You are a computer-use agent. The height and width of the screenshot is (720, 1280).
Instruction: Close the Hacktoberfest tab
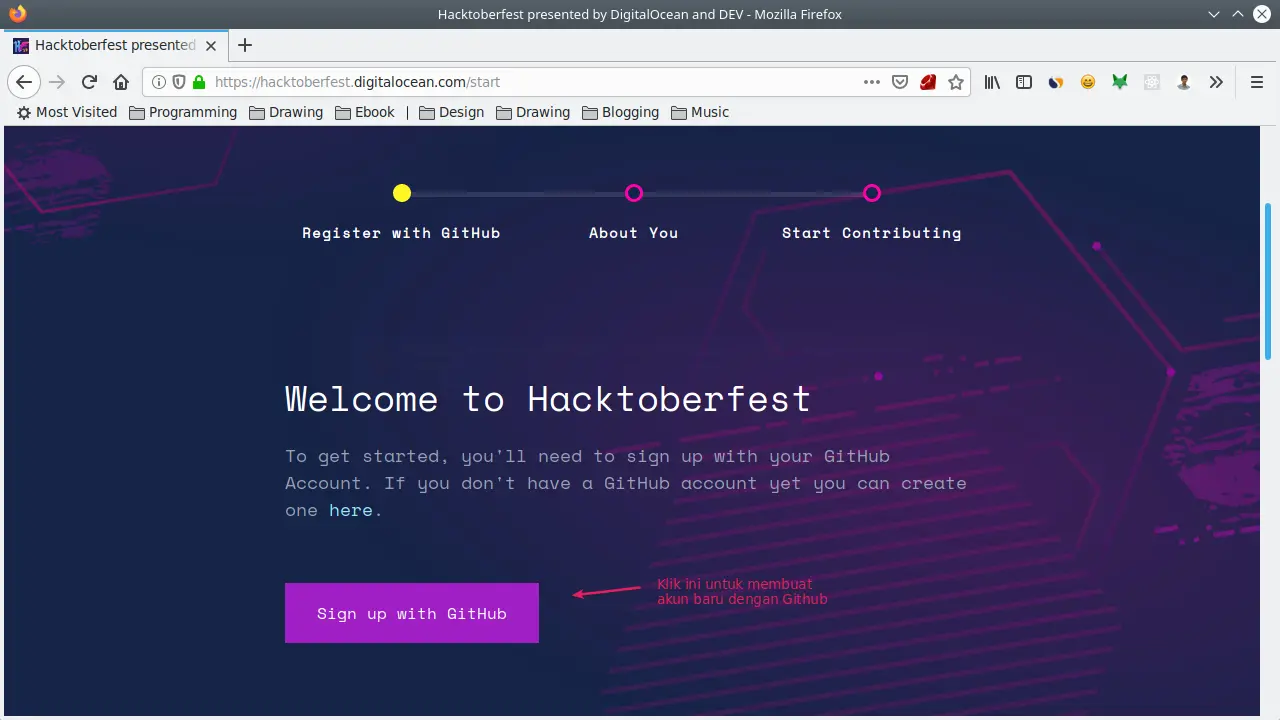211,45
